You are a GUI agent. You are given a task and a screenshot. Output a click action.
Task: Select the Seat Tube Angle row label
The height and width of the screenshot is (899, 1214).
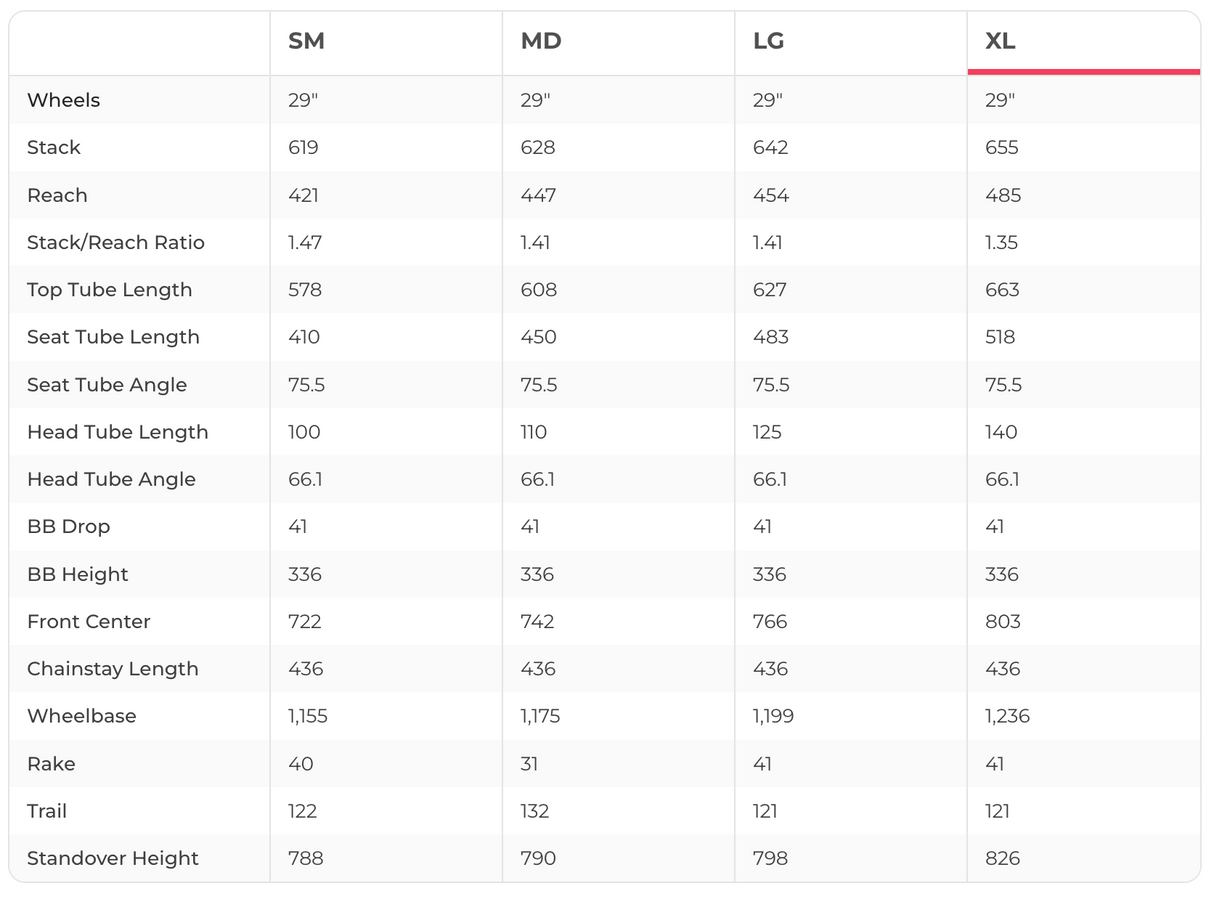(x=106, y=385)
